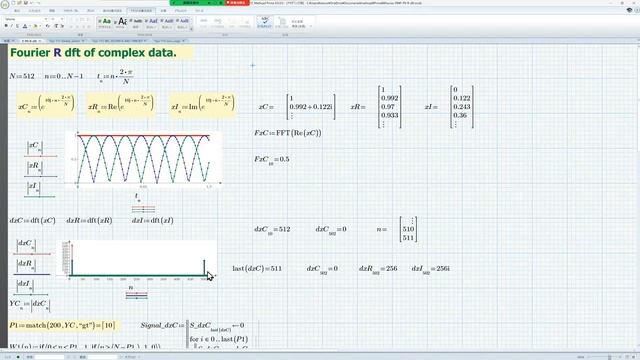Click the Replace input field in status bar
This screenshot has height=360, width=640.
click(x=102, y=357)
